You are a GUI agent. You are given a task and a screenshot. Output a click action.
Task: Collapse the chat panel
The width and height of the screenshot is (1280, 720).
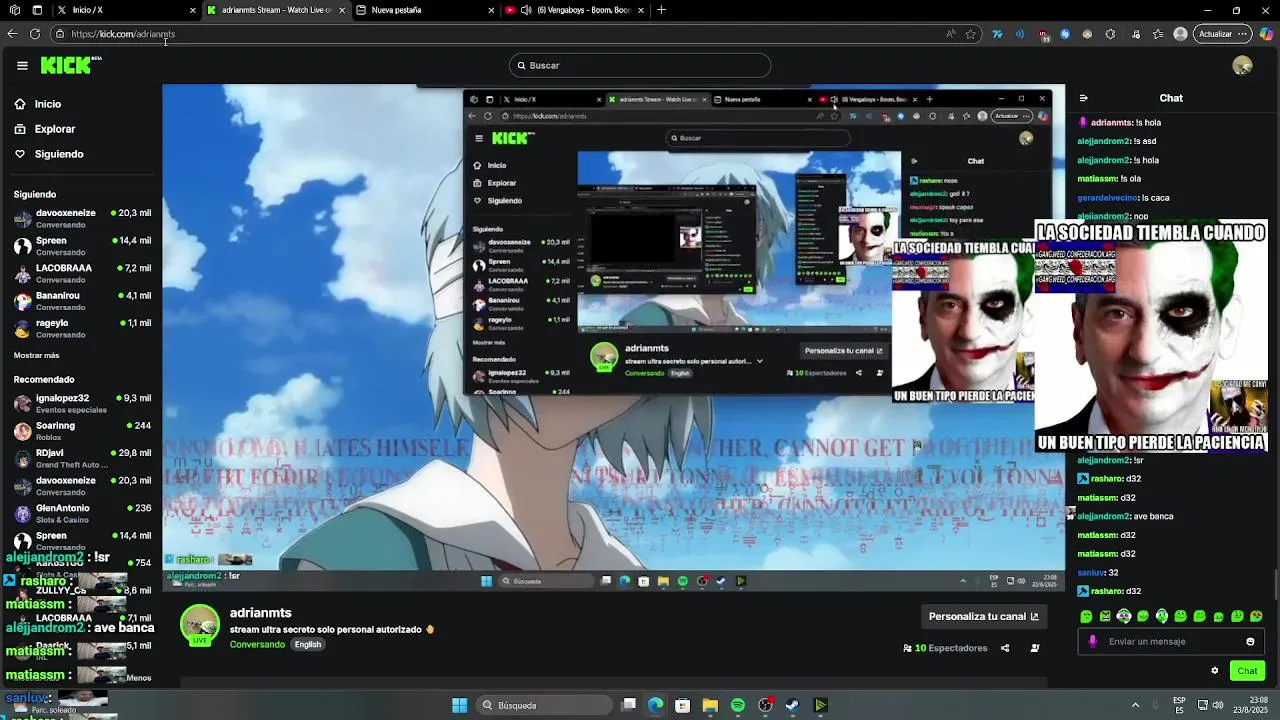[1083, 98]
